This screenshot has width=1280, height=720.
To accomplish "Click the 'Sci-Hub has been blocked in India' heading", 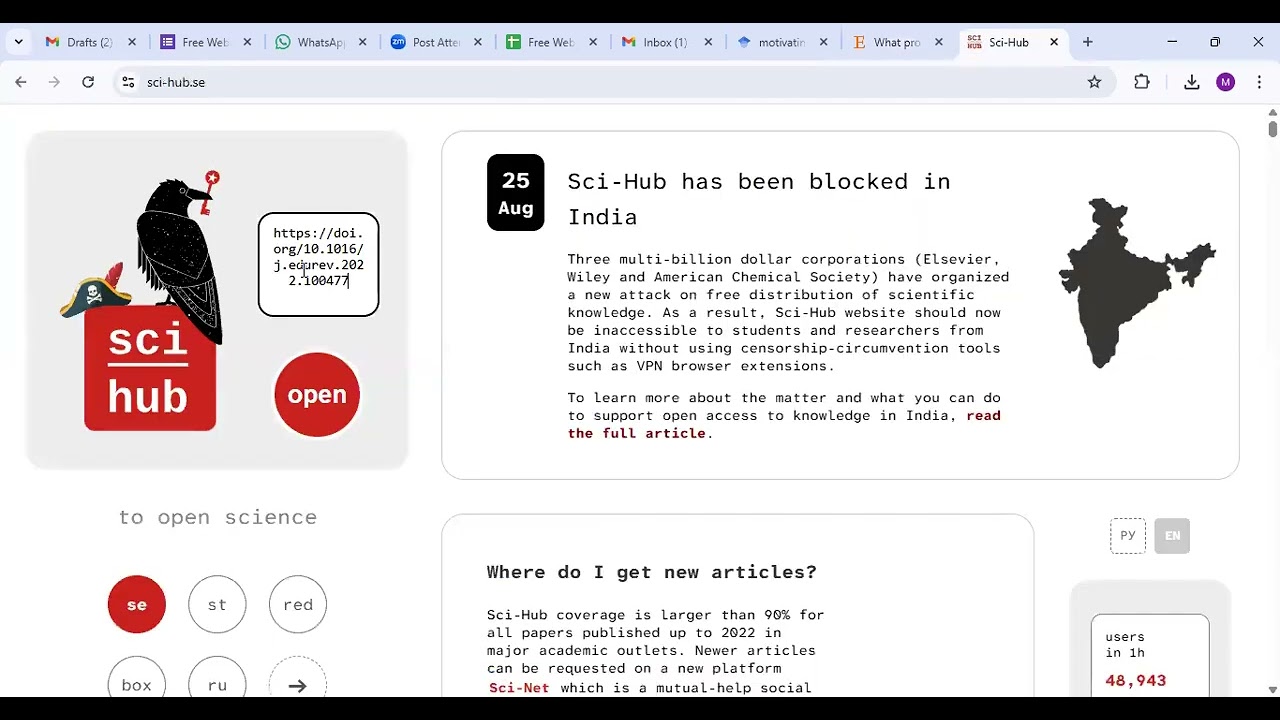I will (759, 199).
